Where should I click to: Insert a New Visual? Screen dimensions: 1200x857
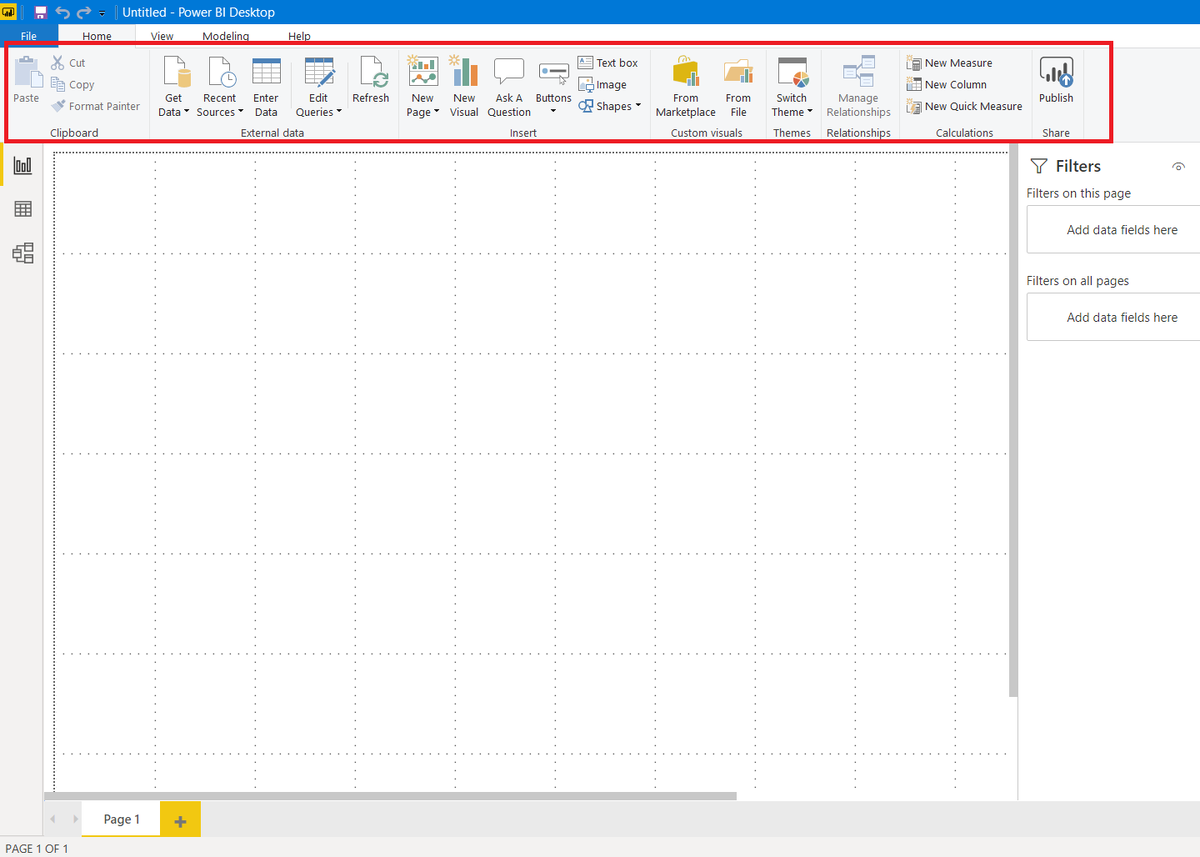(464, 87)
